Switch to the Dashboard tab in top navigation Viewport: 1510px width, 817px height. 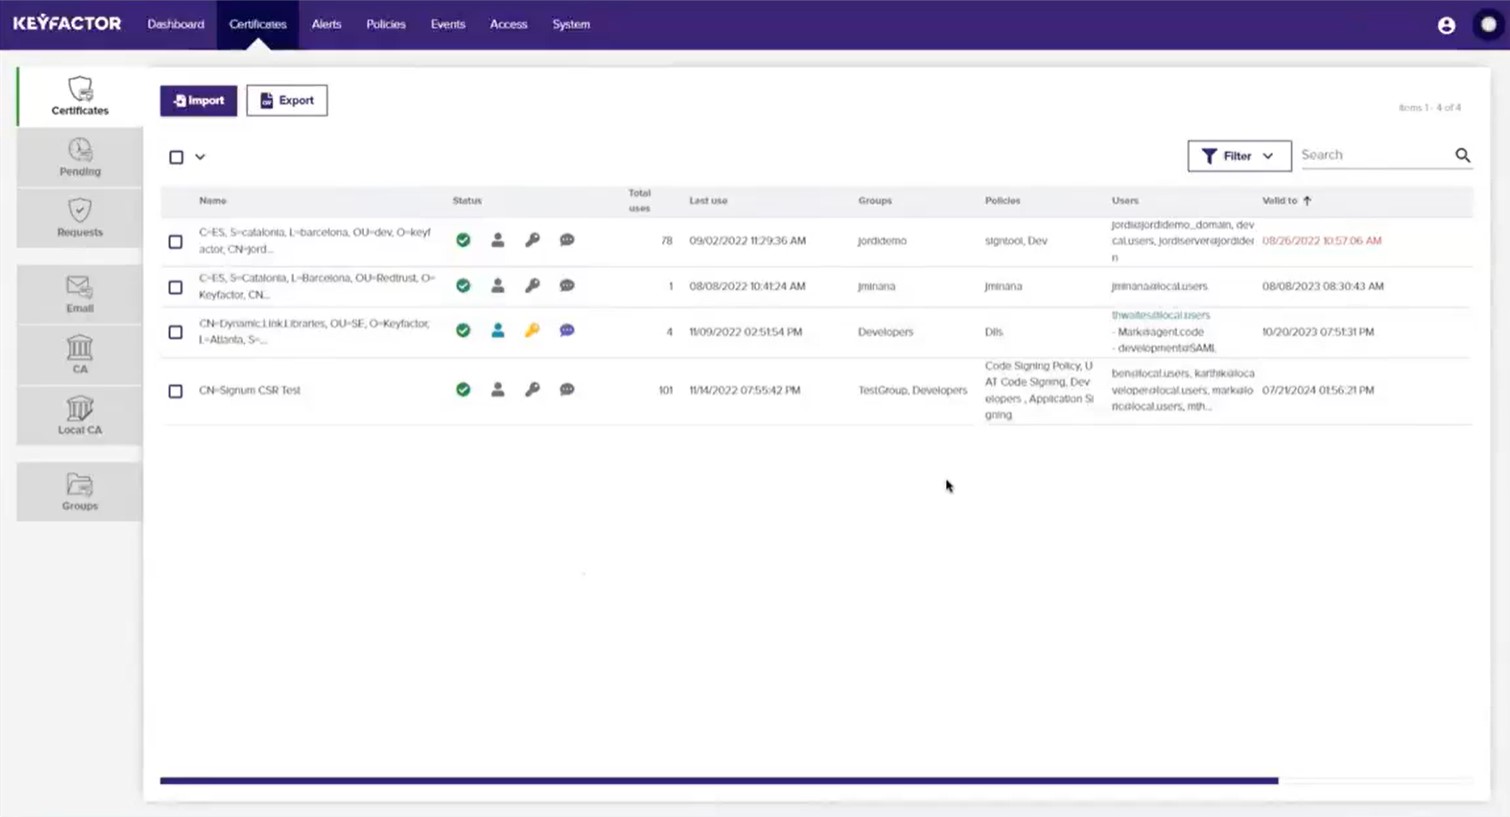pos(175,24)
